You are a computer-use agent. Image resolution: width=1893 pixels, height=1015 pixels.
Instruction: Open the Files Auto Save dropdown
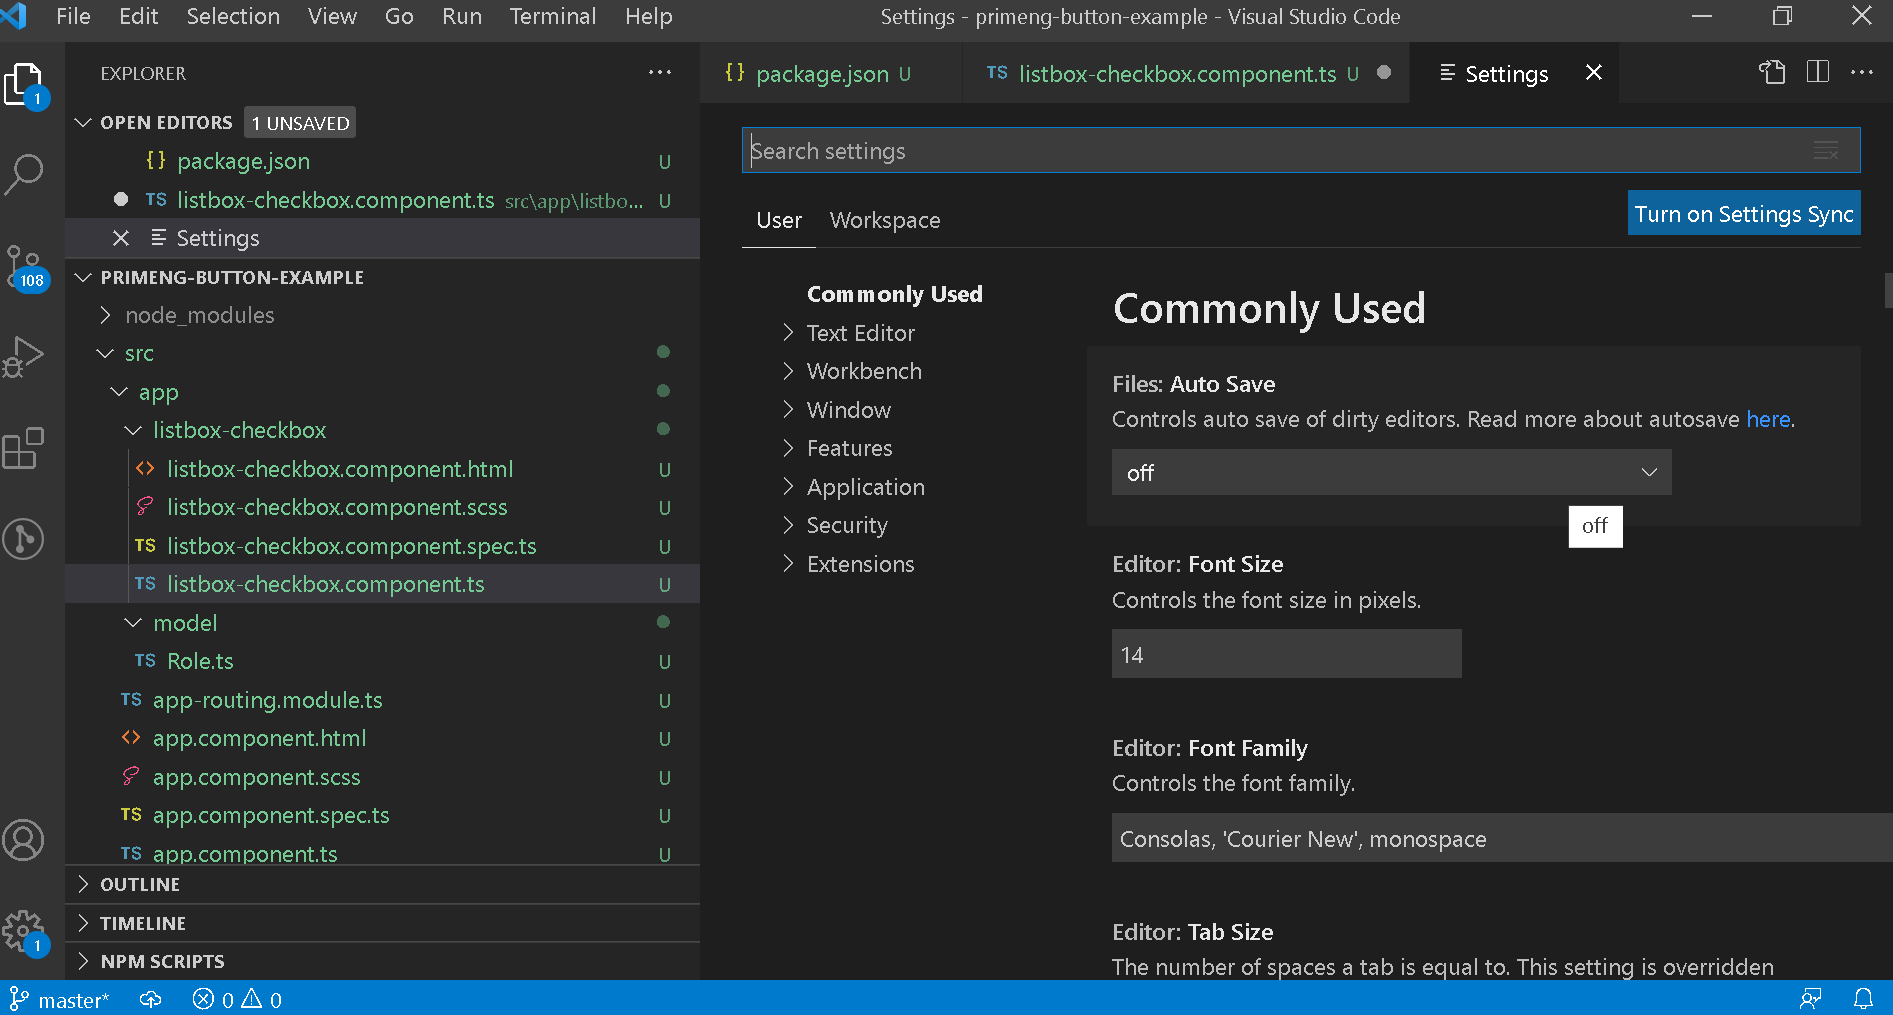coord(1391,472)
